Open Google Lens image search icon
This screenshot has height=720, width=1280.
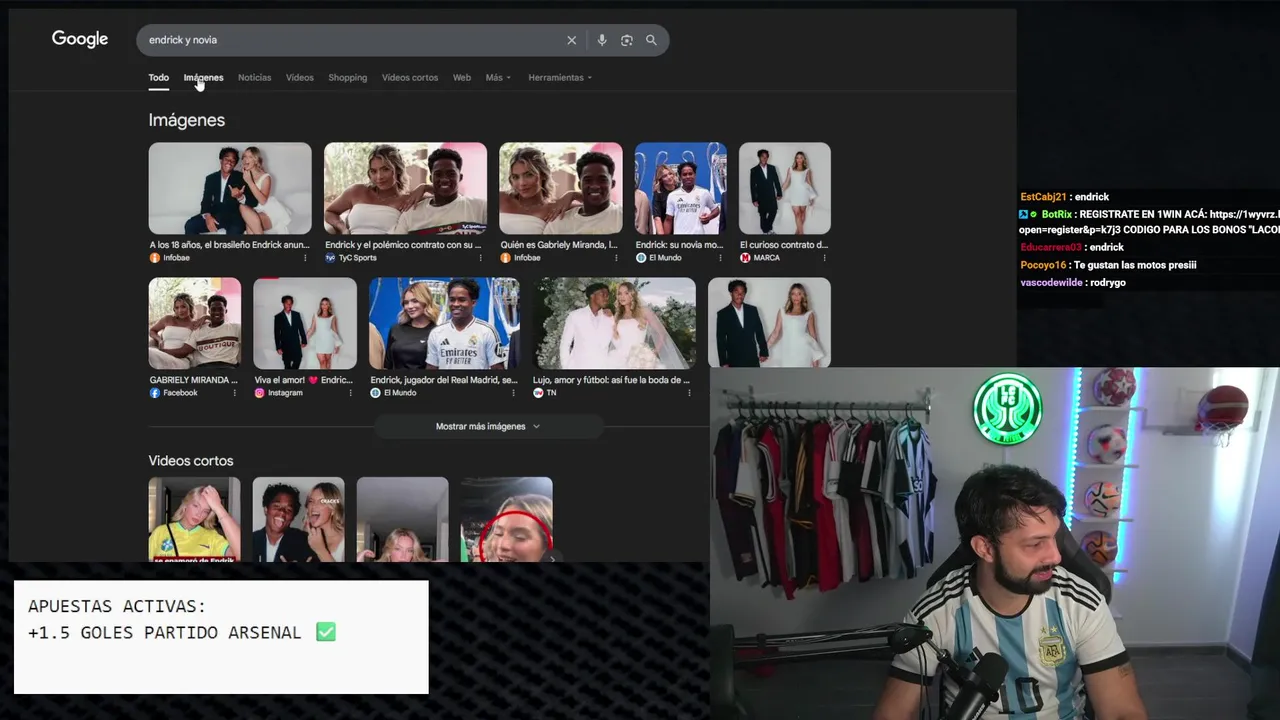[x=627, y=40]
